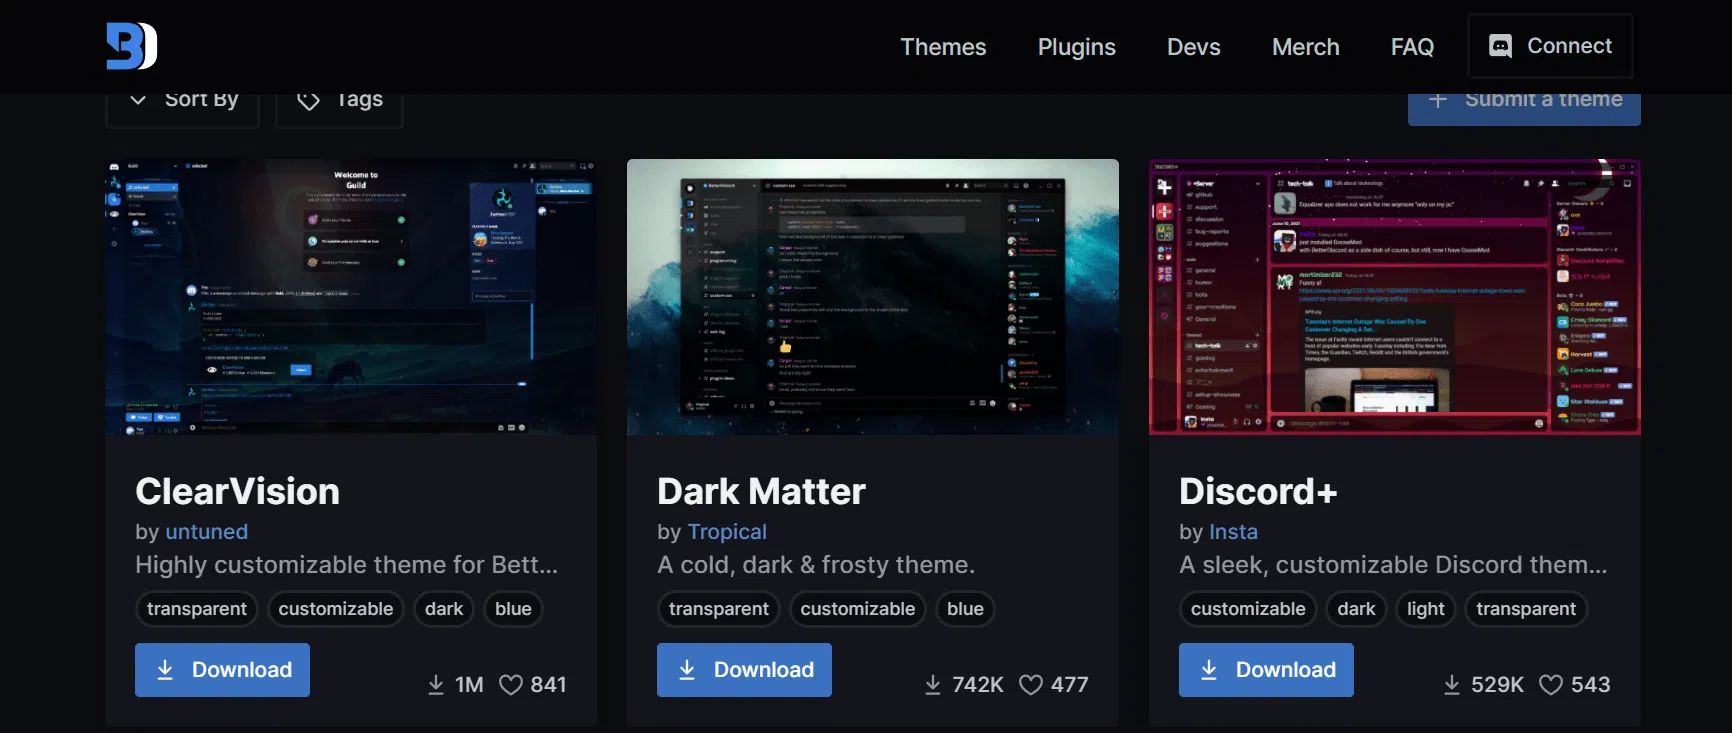Go to the Plugins menu item
This screenshot has width=1732, height=733.
(1076, 47)
